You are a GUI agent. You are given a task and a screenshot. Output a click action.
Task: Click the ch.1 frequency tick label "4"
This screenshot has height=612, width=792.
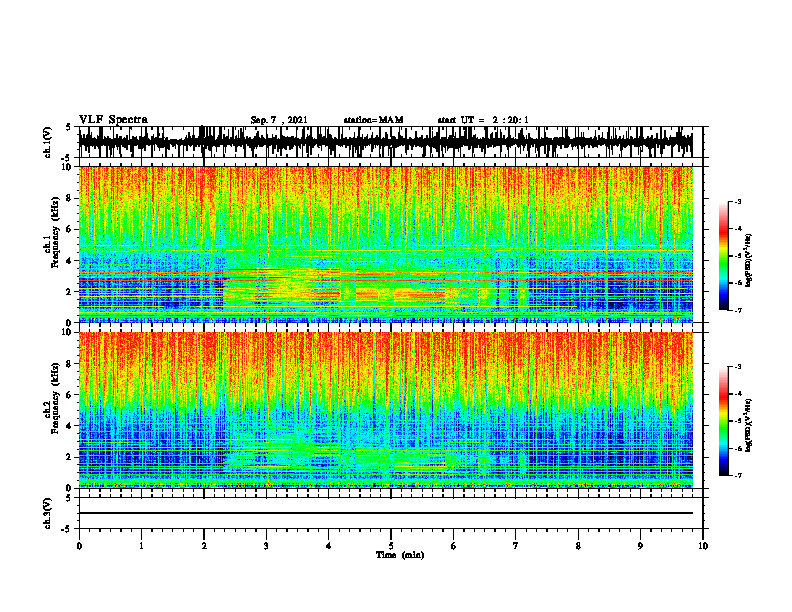(69, 261)
